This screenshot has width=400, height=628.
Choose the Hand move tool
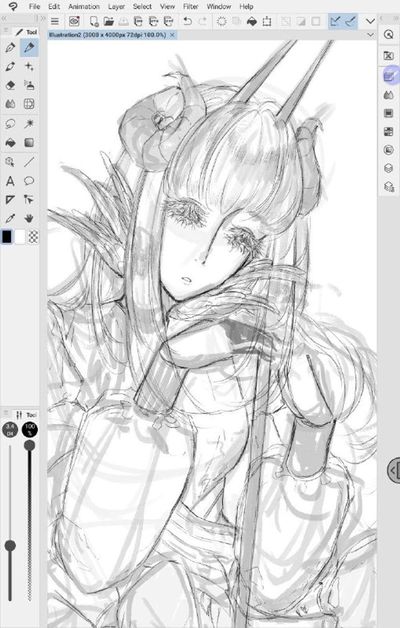click(x=29, y=219)
